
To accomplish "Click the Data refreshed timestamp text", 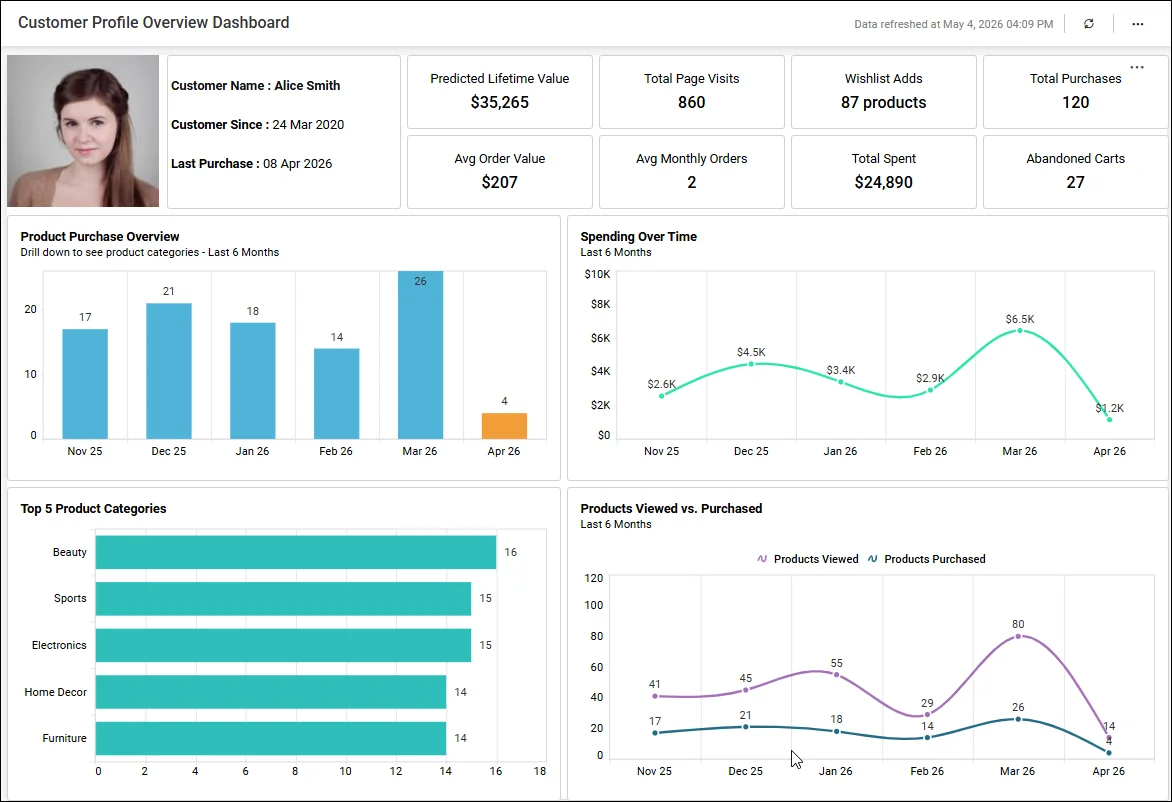I will pyautogui.click(x=954, y=24).
